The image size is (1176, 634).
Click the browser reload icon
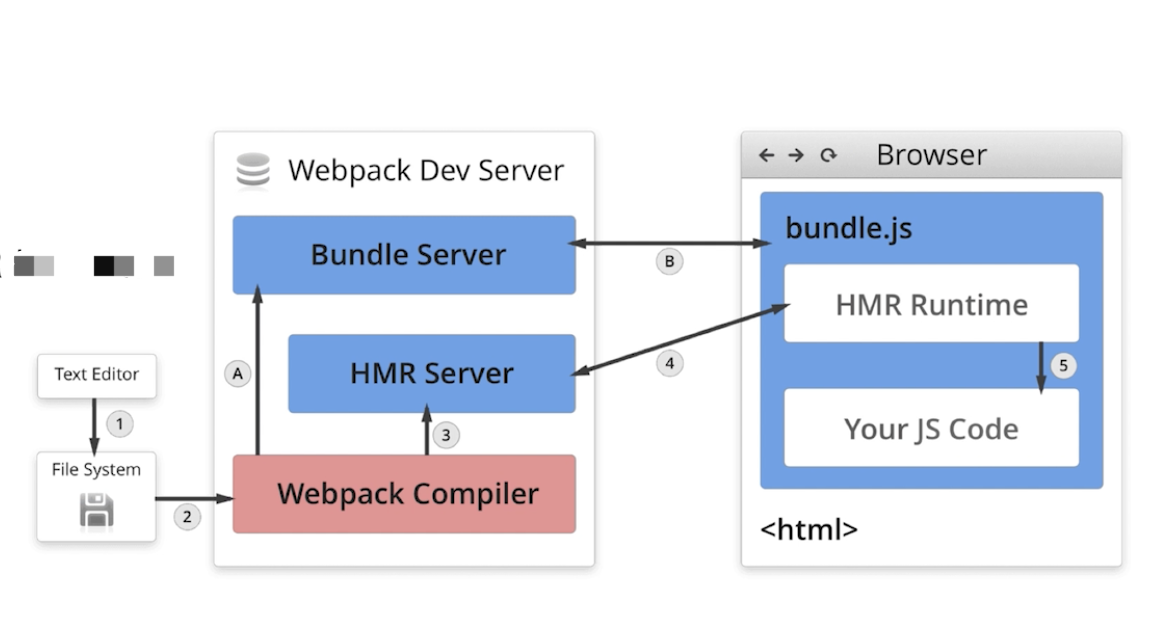[x=828, y=155]
